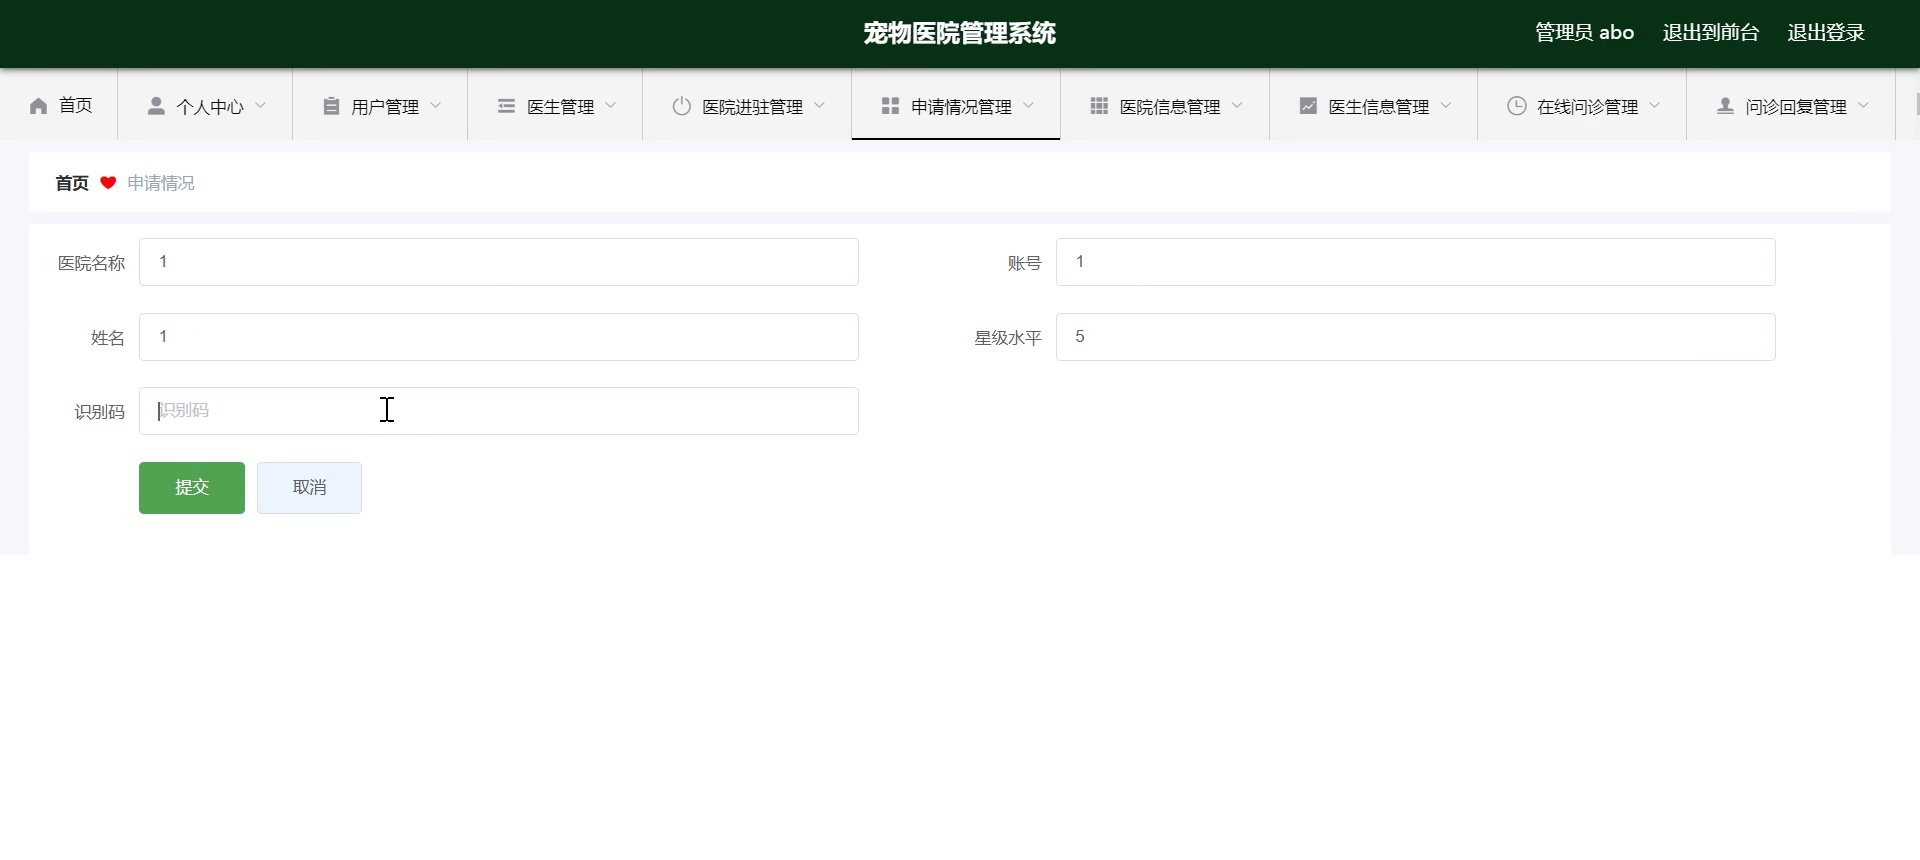The height and width of the screenshot is (860, 1920).
Task: Open the 医院进驻管理 menu
Action: point(747,105)
